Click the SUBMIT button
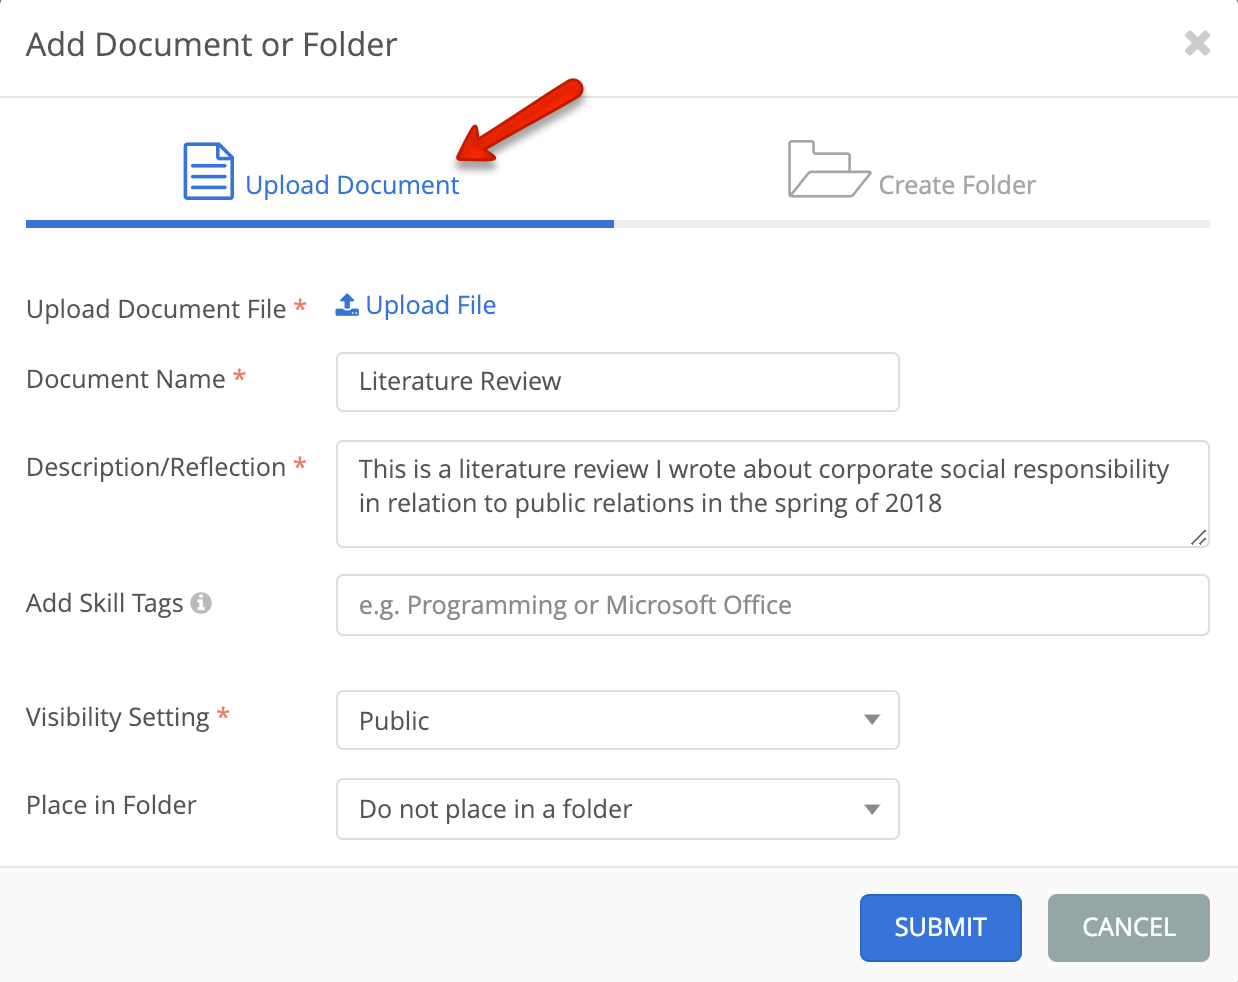Screen dimensions: 1238x982 click(941, 928)
